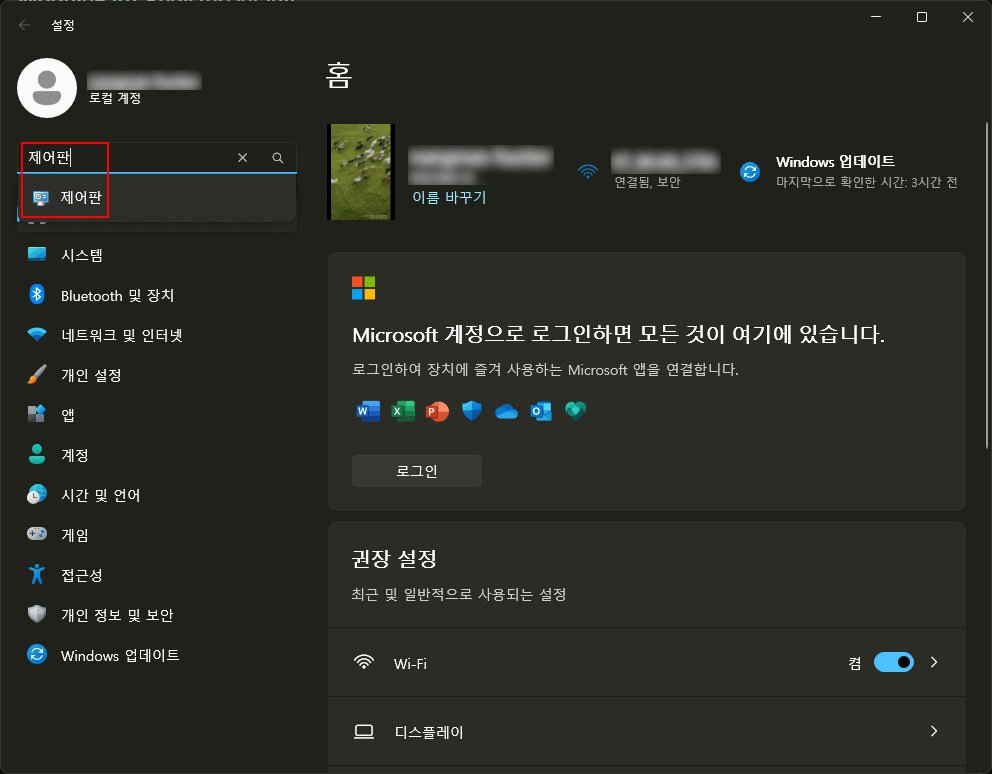Screen dimensions: 992x774
Task: Click the Bluetooth icon in sidebar
Action: click(37, 294)
